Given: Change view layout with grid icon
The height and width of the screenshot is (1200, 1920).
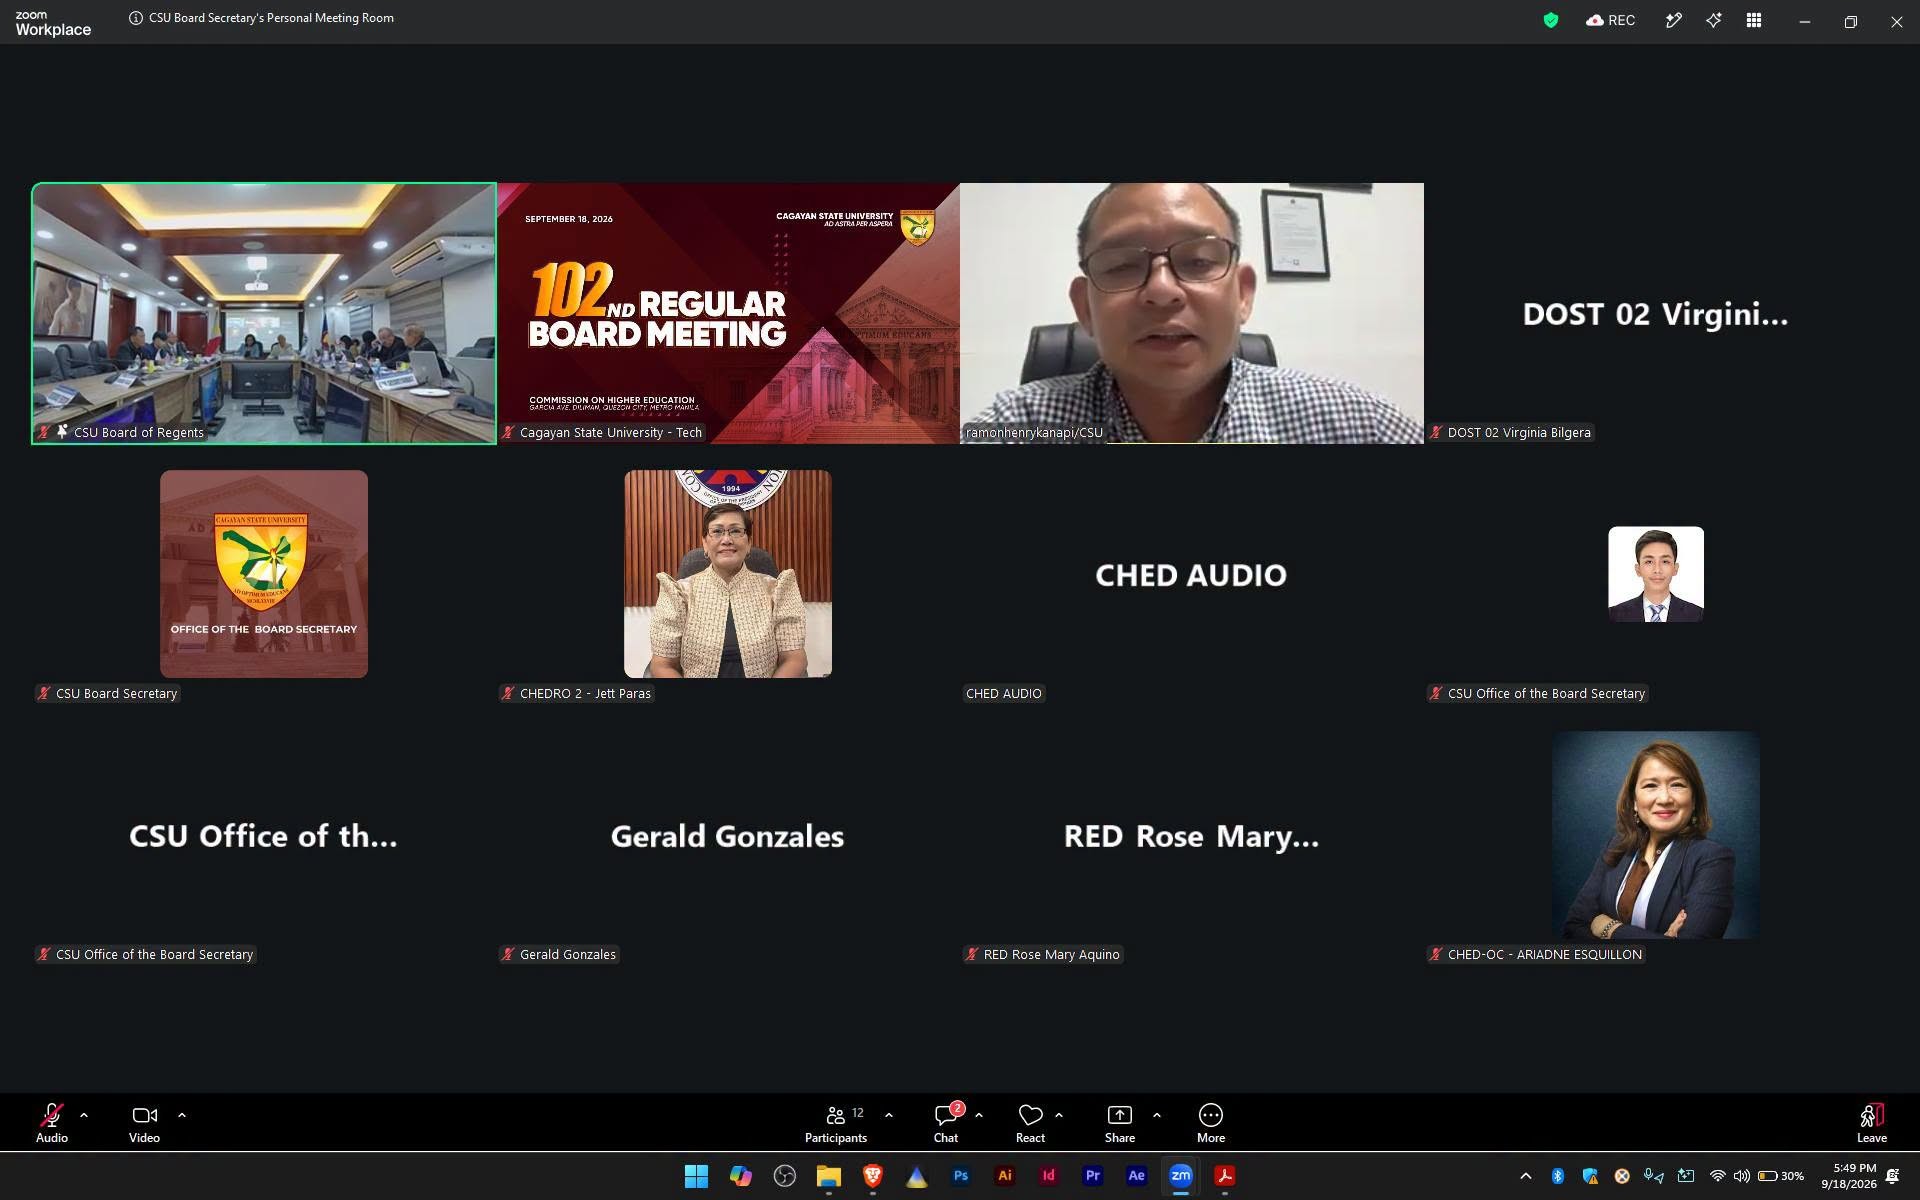Looking at the screenshot, I should tap(1754, 20).
